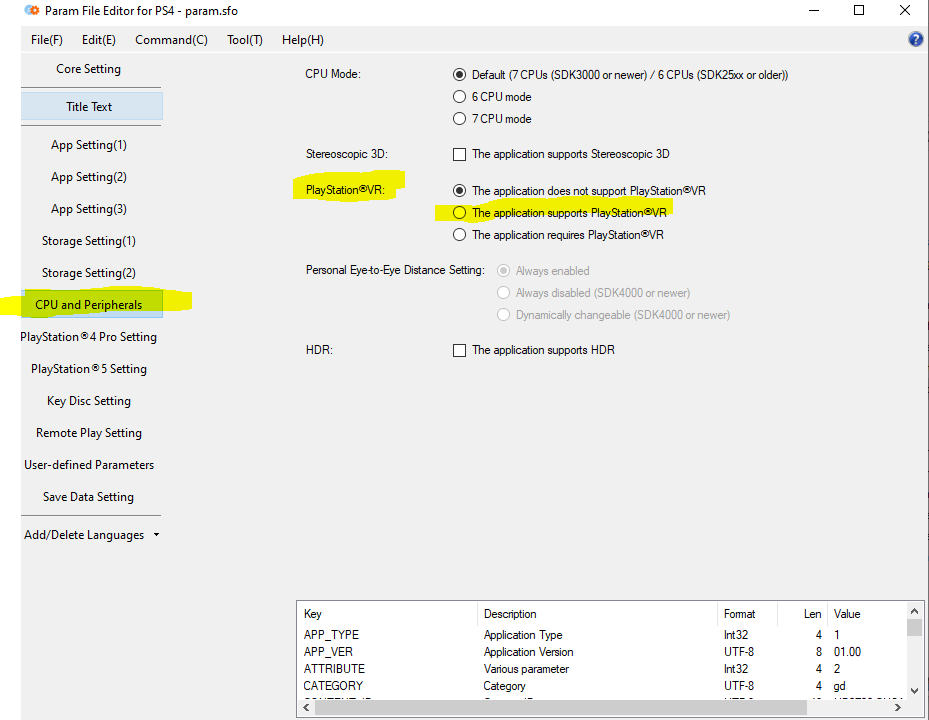This screenshot has width=929, height=720.
Task: Click the table's scroll down arrow
Action: (914, 690)
